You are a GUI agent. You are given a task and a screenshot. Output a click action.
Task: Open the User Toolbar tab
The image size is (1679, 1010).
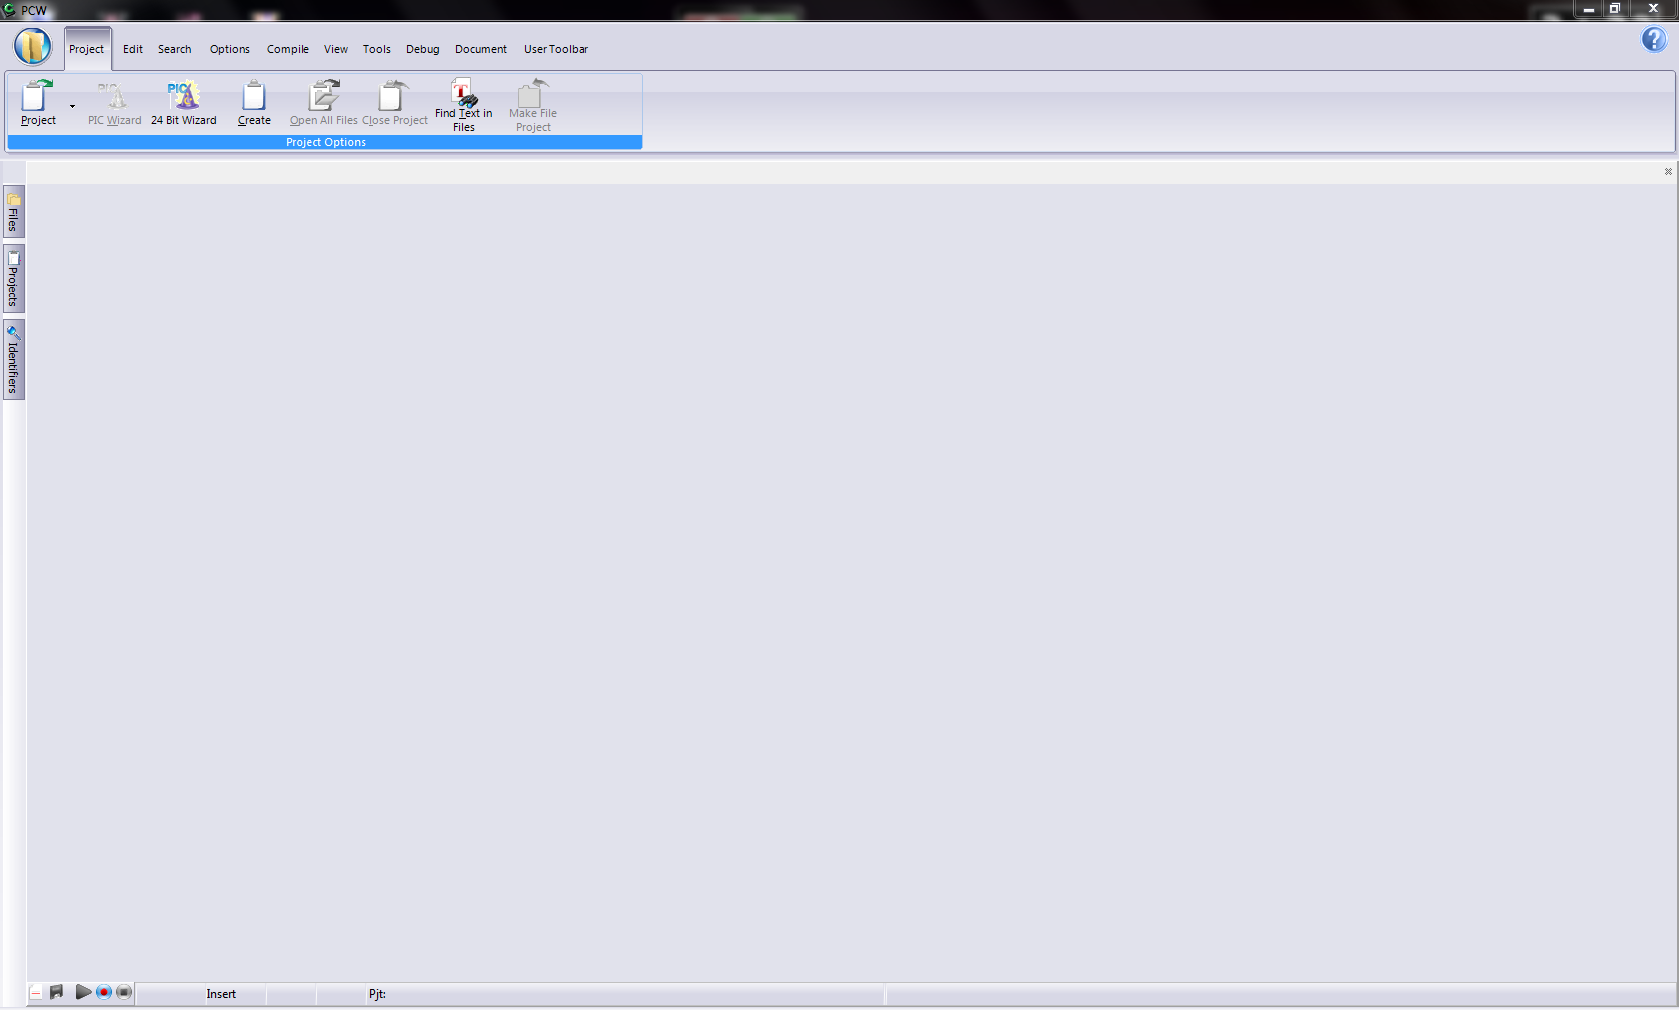click(x=556, y=49)
